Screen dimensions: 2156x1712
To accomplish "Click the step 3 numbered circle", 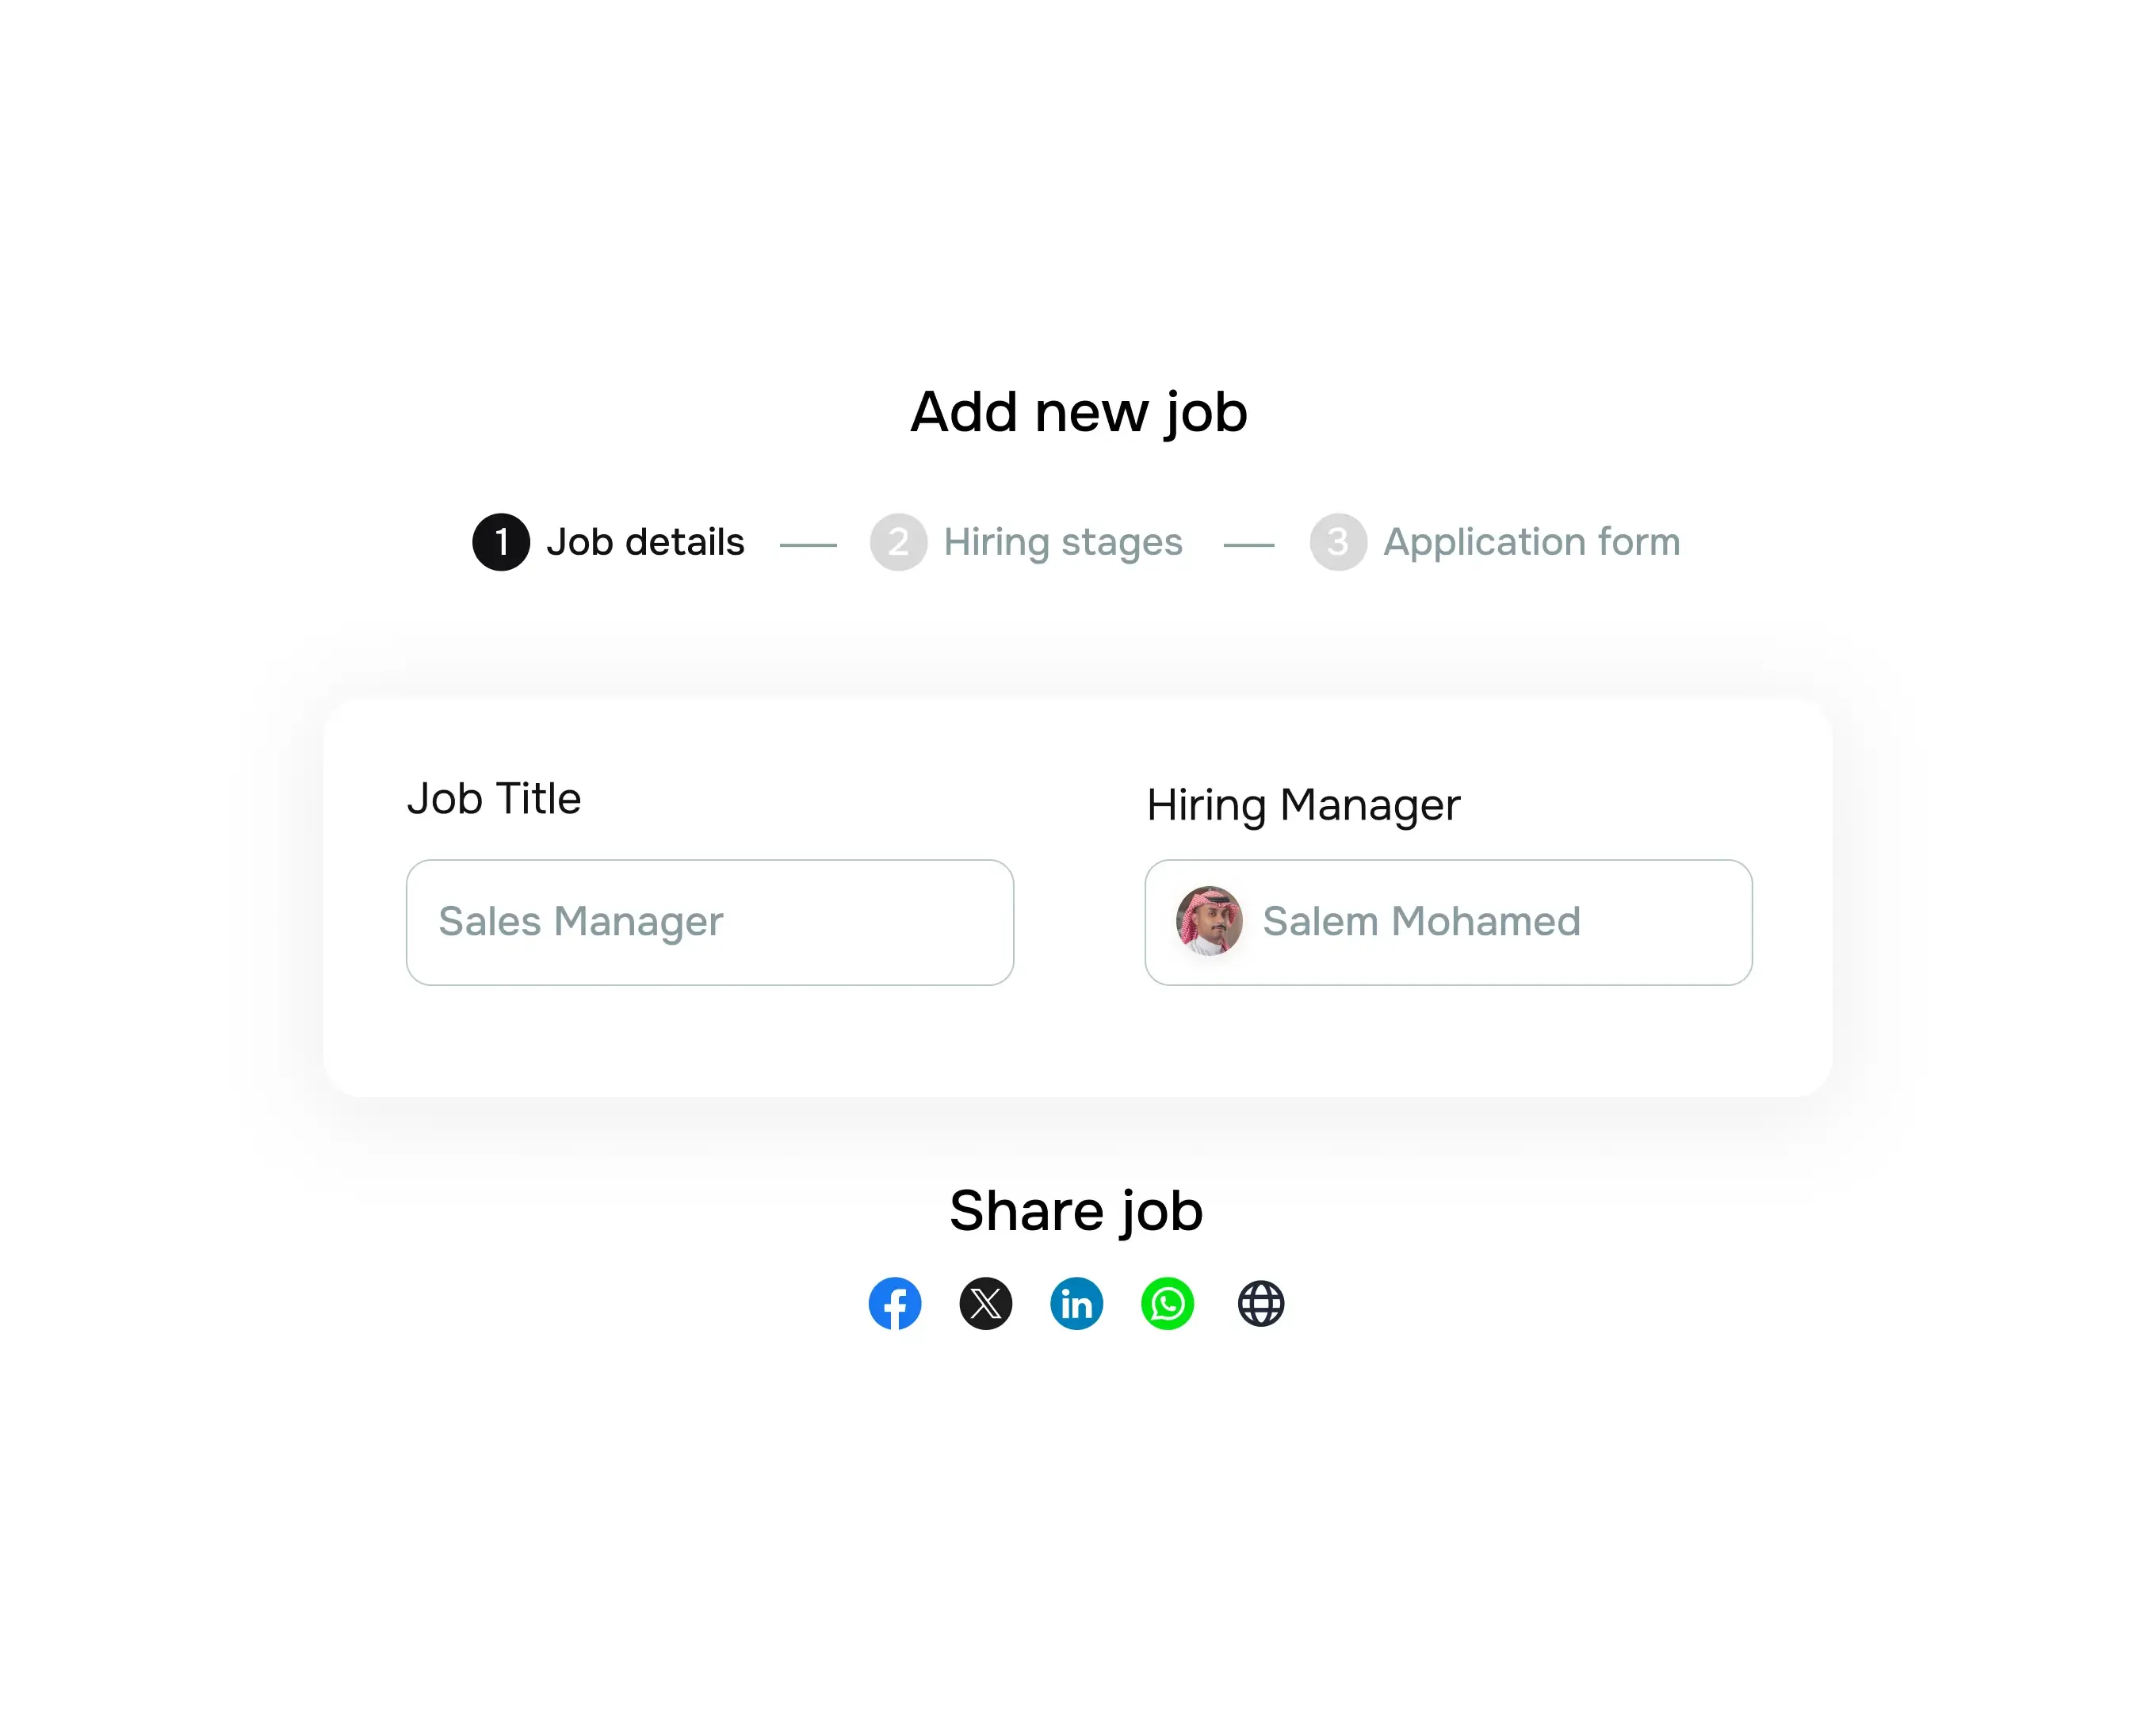I will click(x=1337, y=542).
